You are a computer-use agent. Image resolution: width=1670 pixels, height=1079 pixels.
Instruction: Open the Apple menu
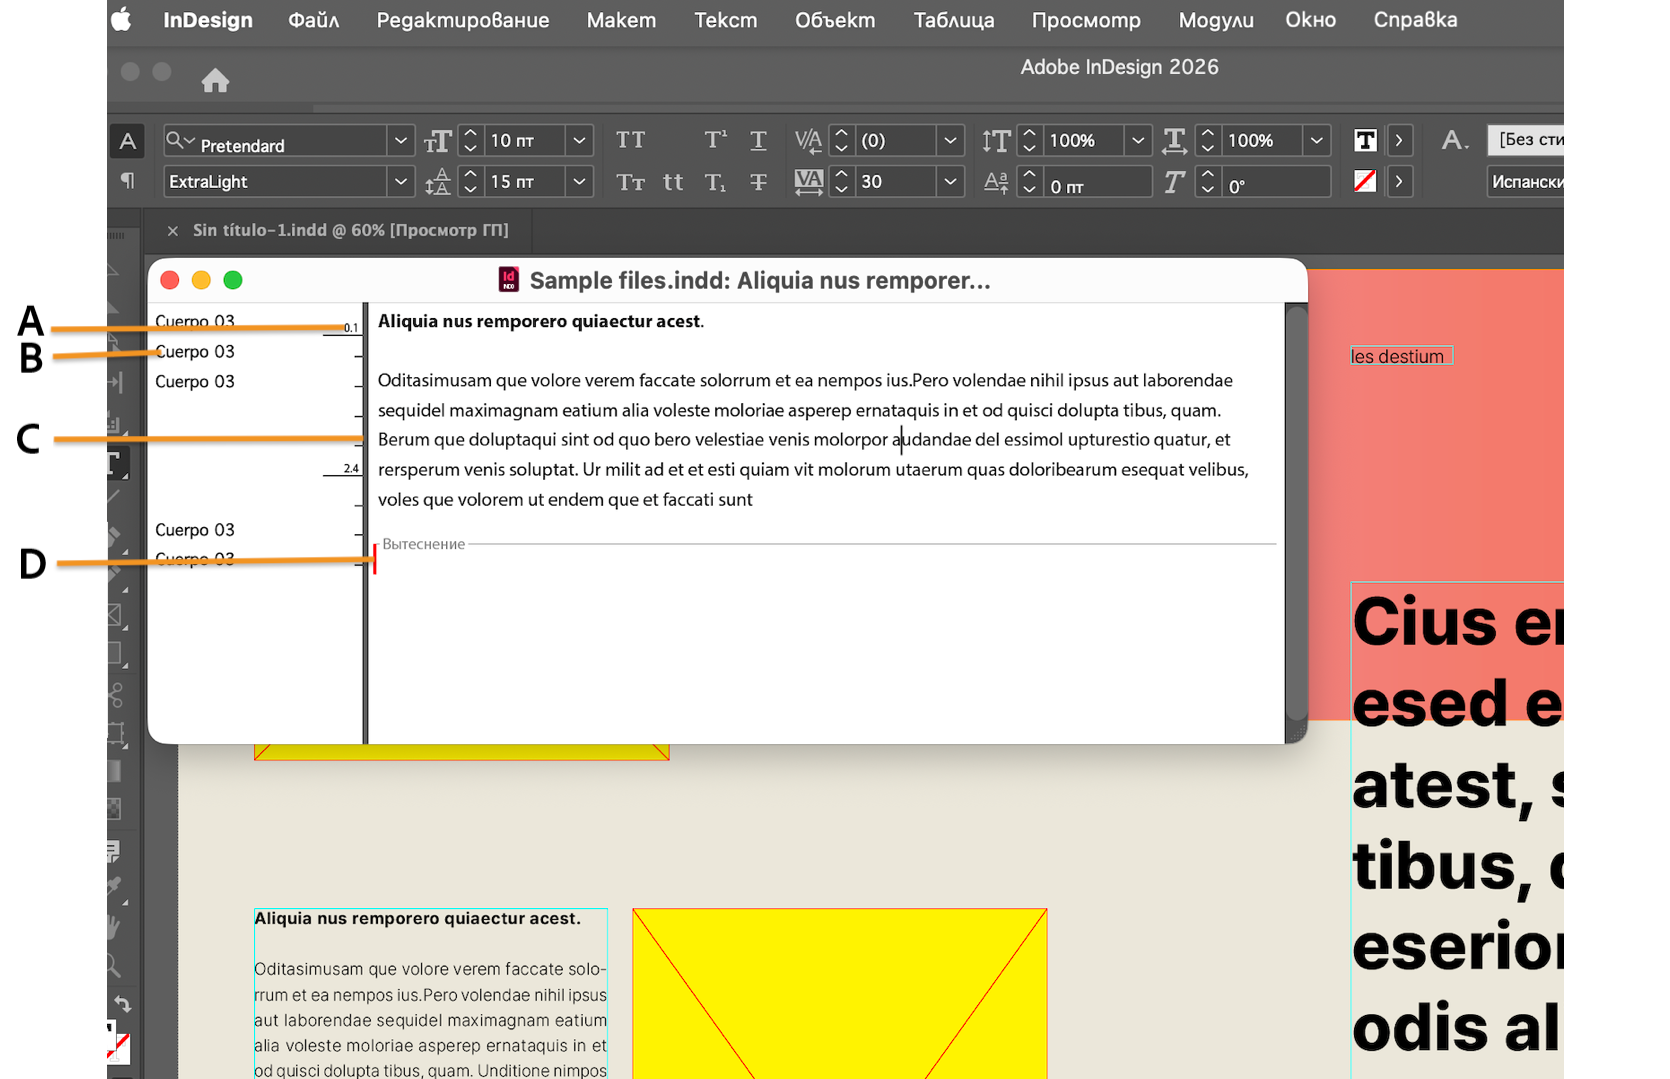pos(122,20)
